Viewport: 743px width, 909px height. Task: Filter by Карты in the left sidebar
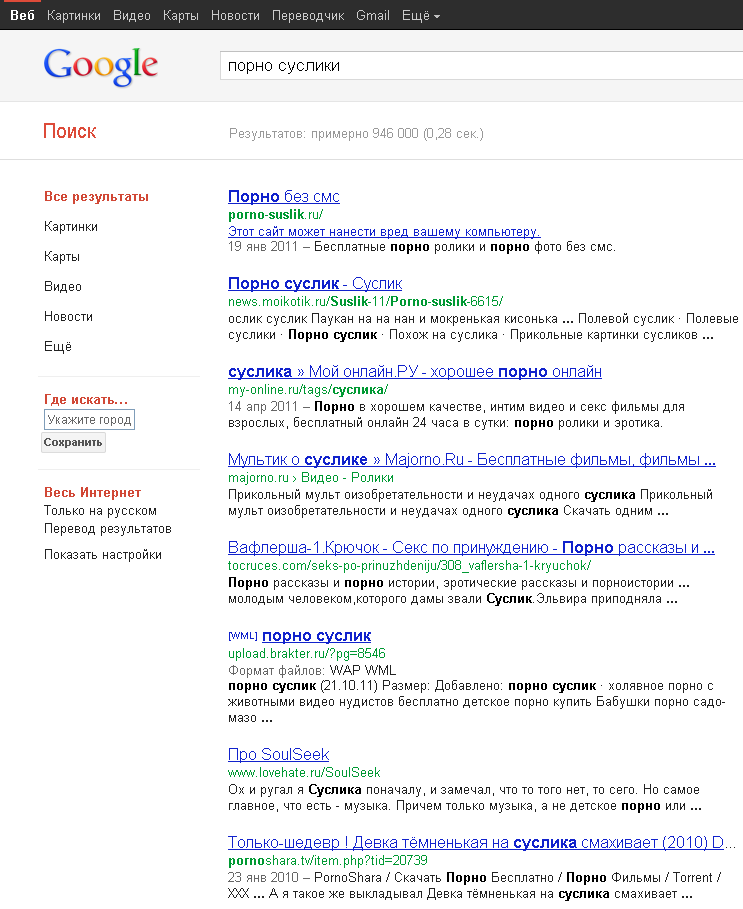point(62,257)
